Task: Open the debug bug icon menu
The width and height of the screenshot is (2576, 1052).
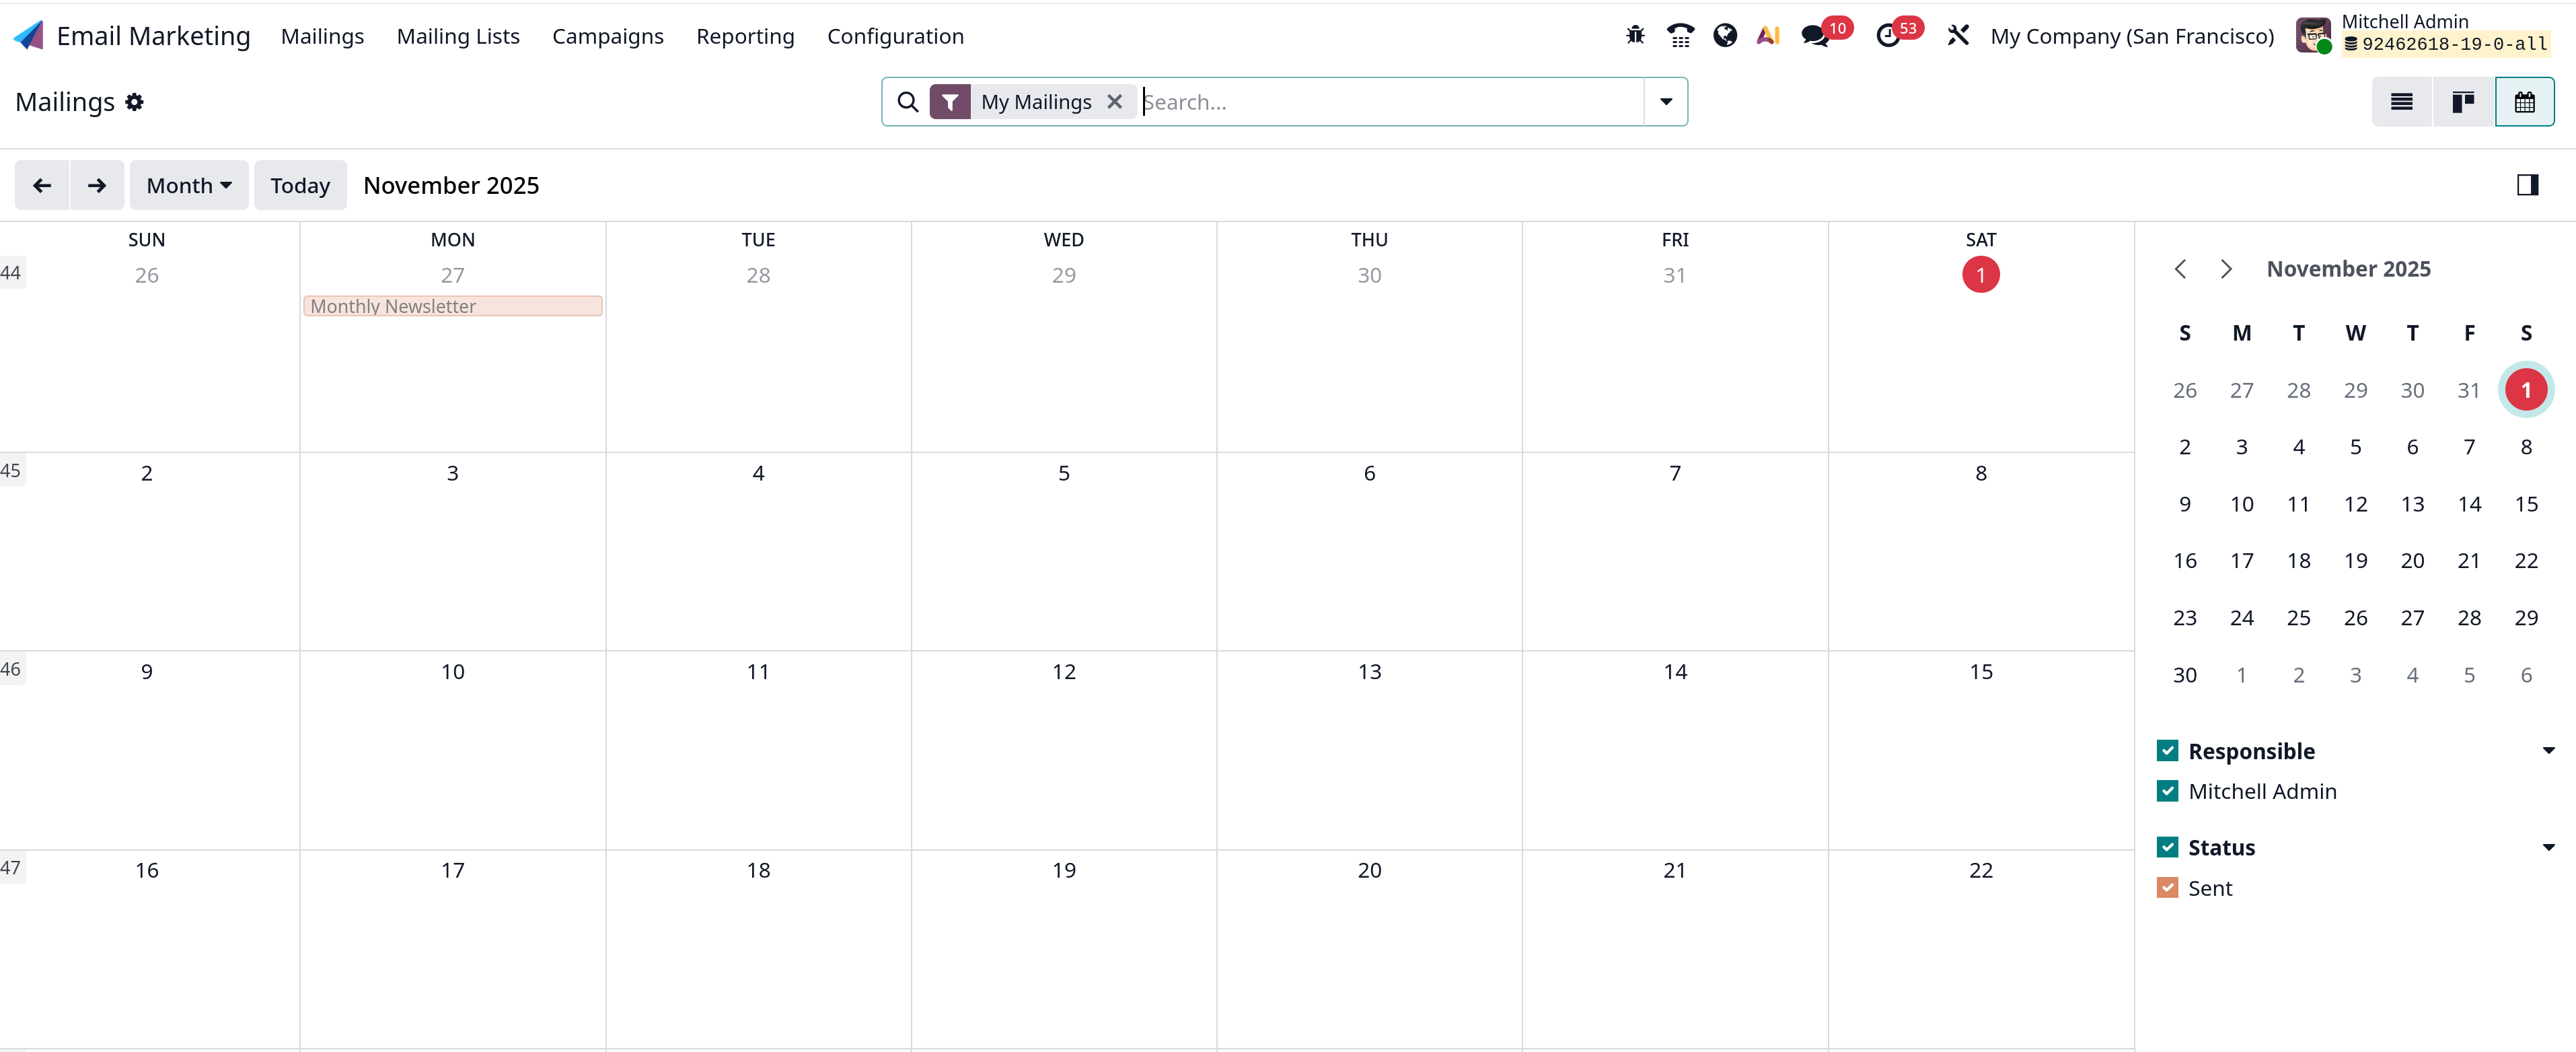Action: (1635, 36)
